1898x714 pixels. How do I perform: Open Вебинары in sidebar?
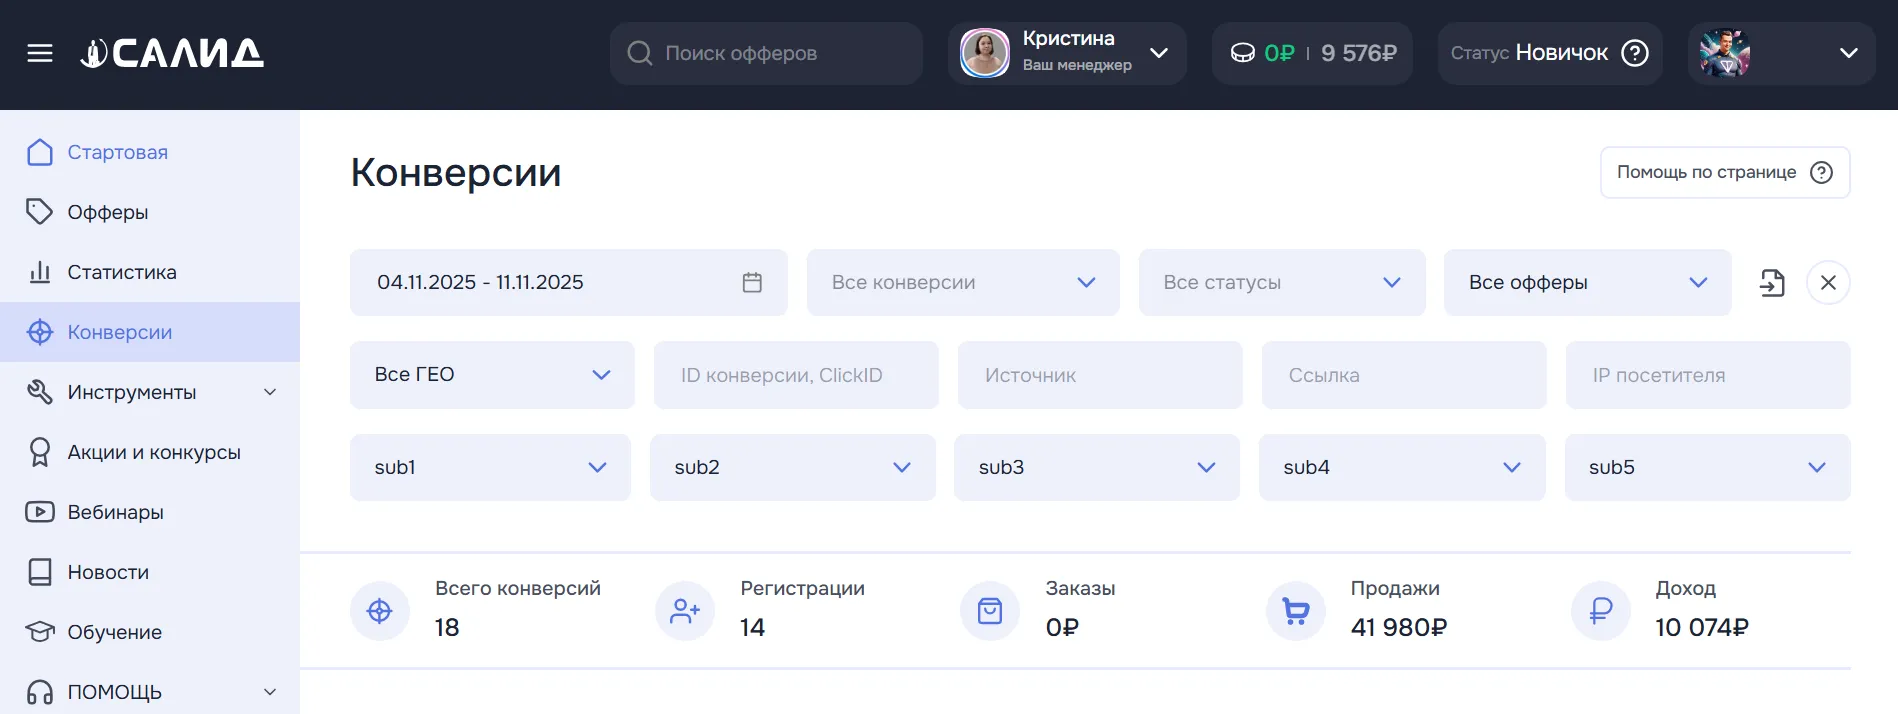[150, 512]
